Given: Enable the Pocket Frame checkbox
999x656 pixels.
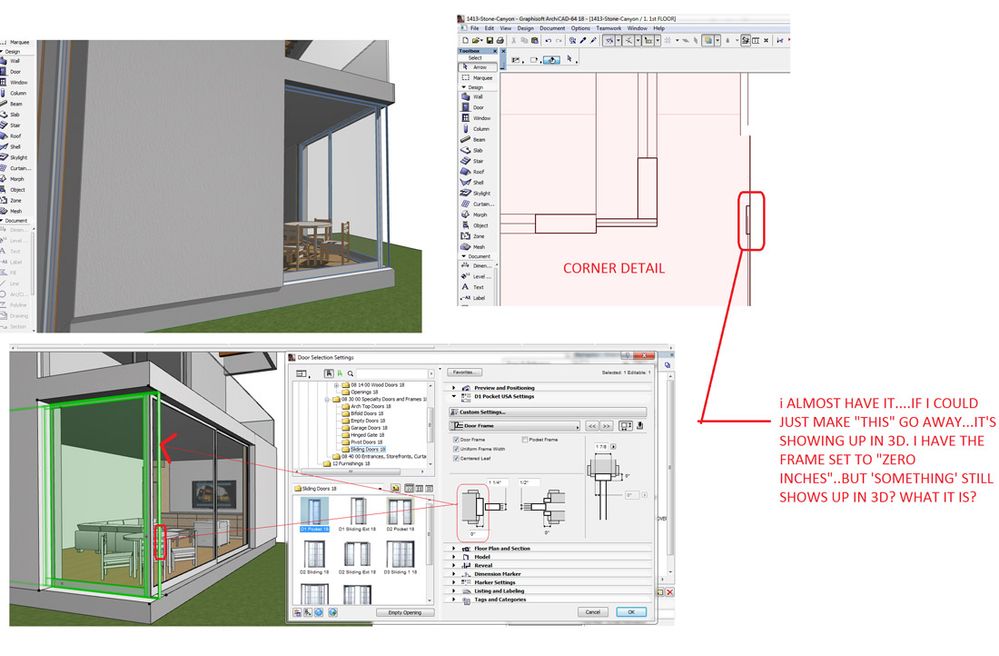Looking at the screenshot, I should pos(525,439).
